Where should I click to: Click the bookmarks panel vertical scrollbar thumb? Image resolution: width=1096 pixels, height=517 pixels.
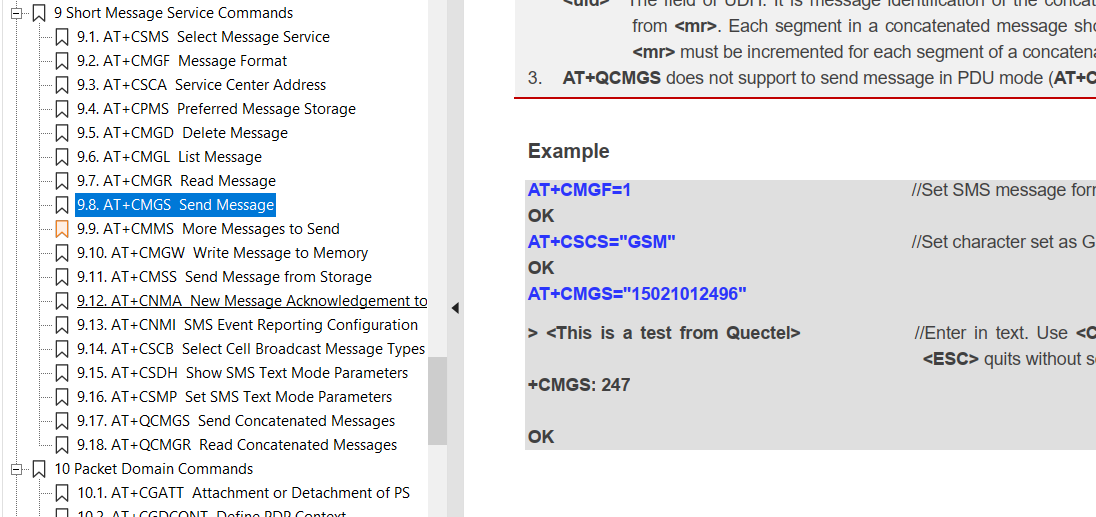point(438,400)
